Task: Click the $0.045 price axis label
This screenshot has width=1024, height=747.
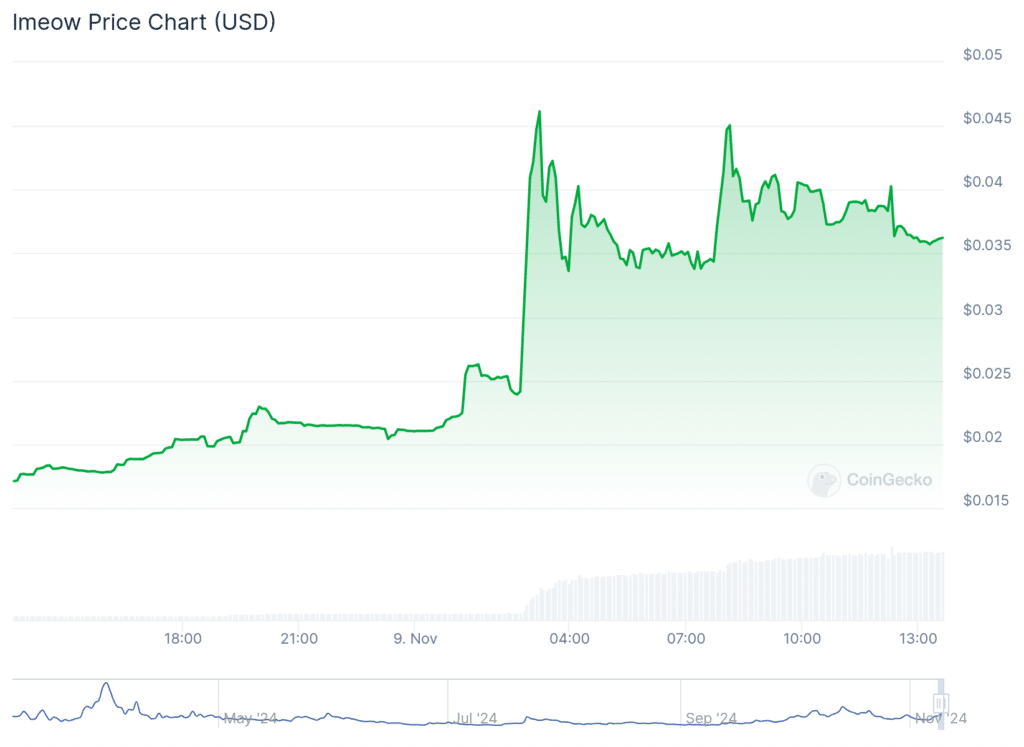Action: (x=985, y=118)
